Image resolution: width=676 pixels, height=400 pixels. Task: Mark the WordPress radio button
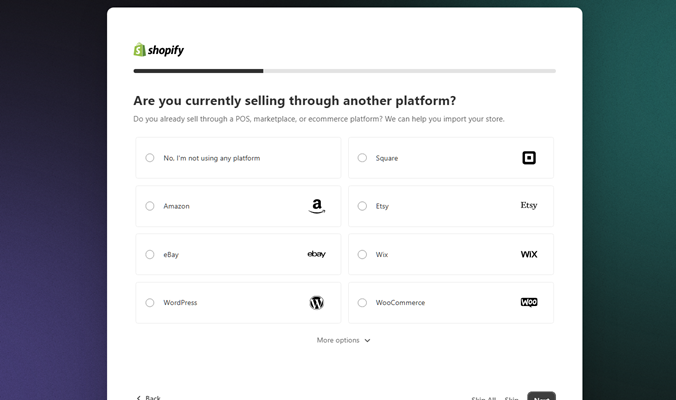(150, 303)
